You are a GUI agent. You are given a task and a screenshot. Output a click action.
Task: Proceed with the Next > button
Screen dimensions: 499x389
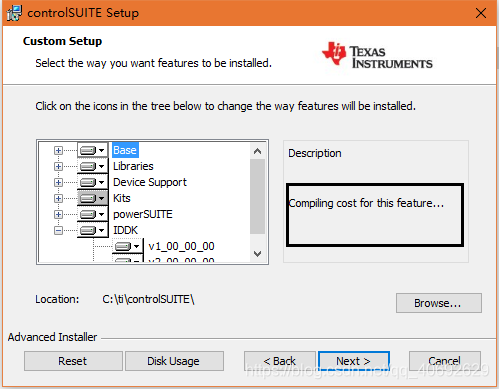pyautogui.click(x=354, y=361)
